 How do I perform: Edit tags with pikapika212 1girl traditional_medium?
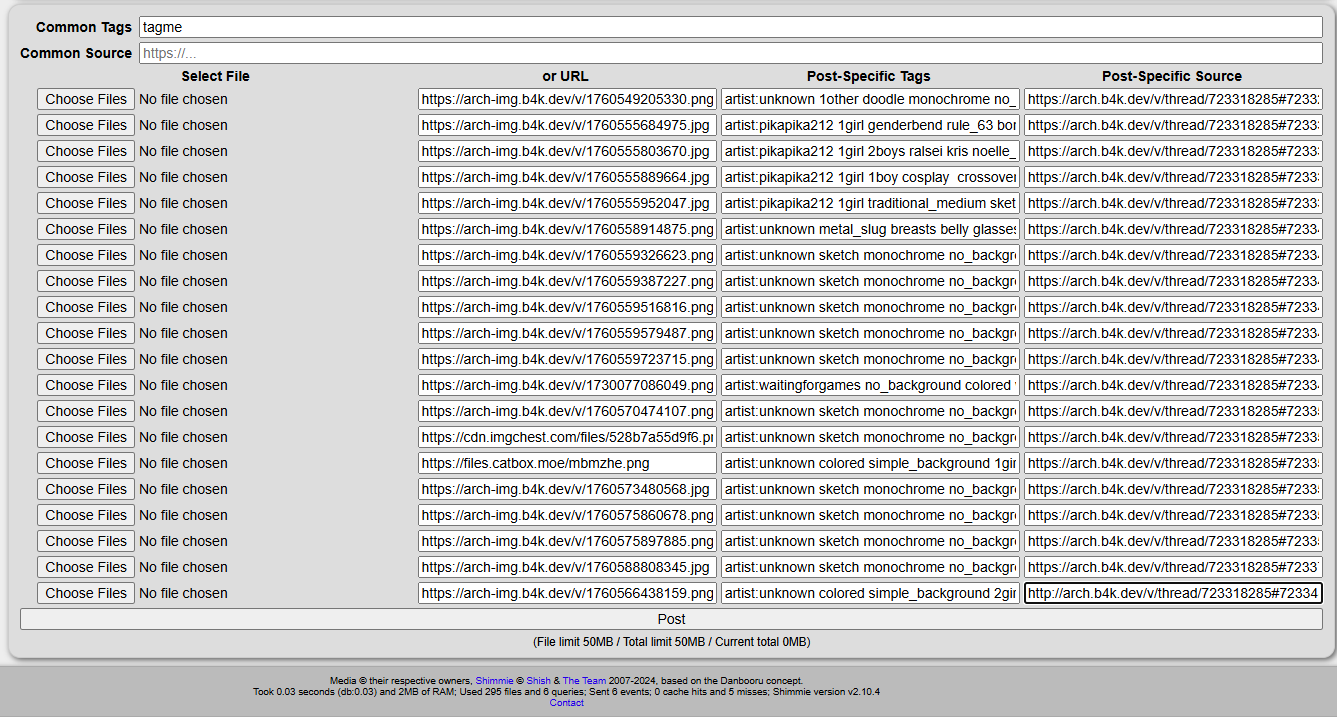[870, 203]
